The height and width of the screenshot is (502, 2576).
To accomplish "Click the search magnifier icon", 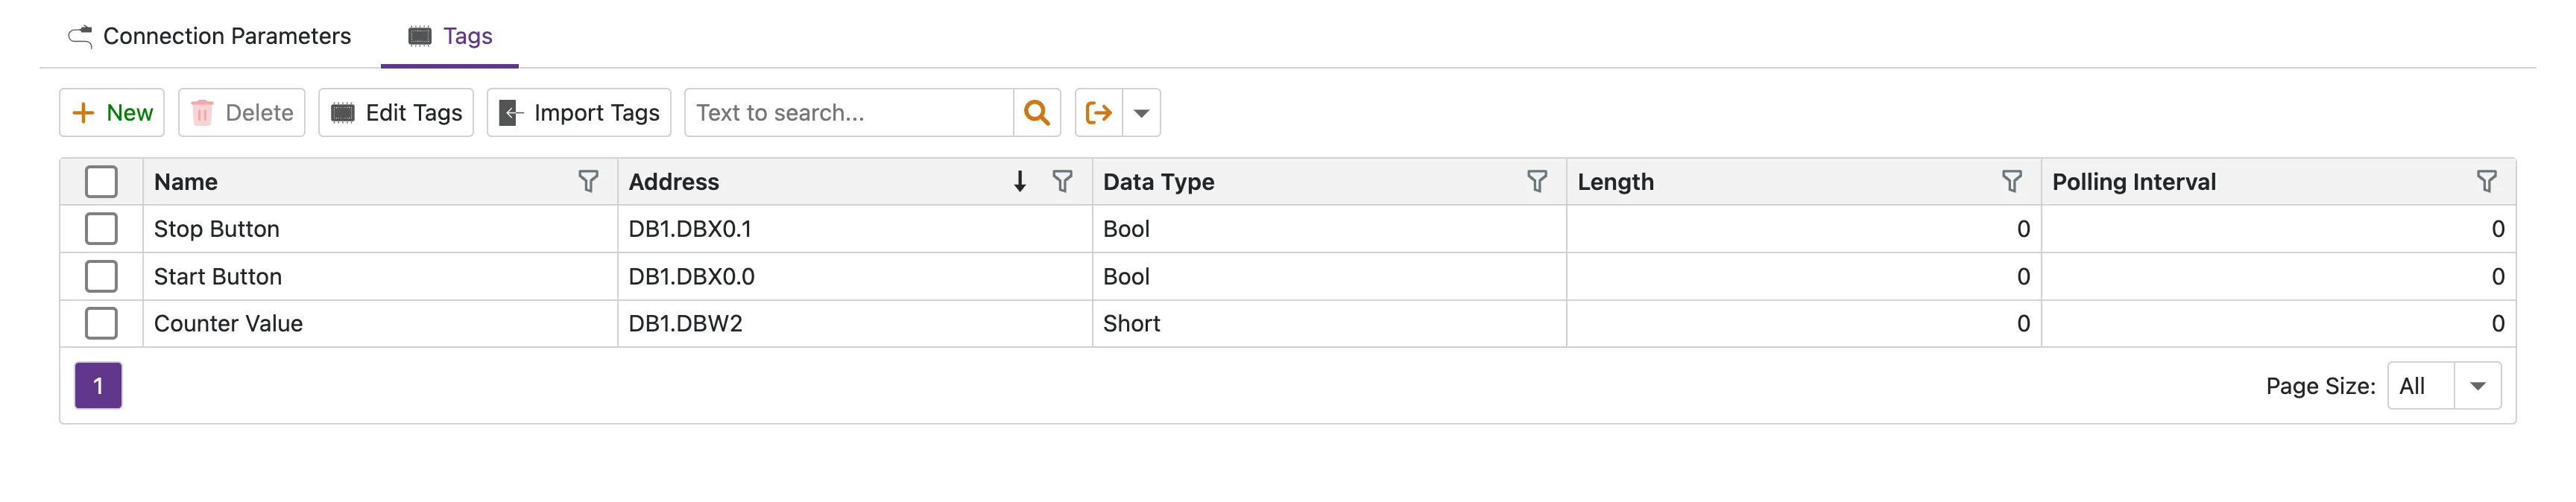I will (1037, 112).
